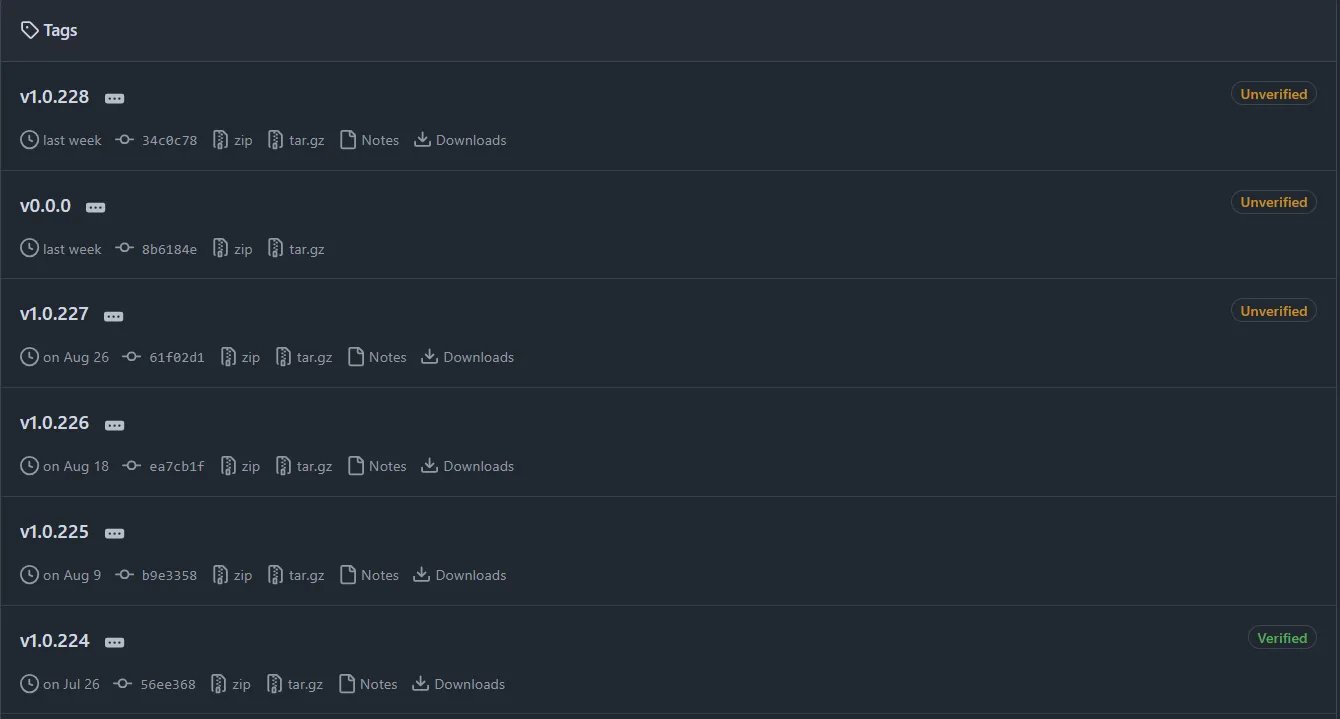Expand the v0.0.0 tag ellipsis
The image size is (1340, 719).
point(96,207)
